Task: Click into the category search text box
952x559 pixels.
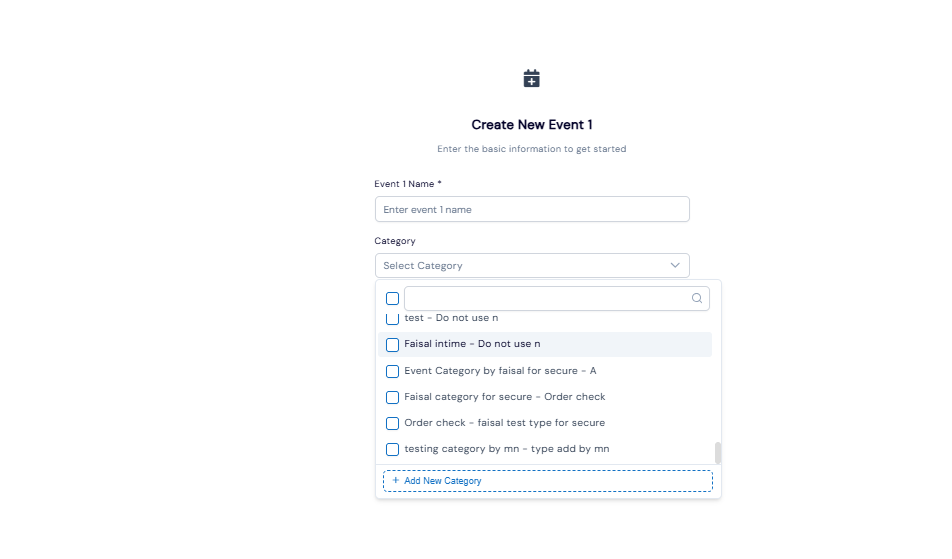Action: tap(545, 298)
